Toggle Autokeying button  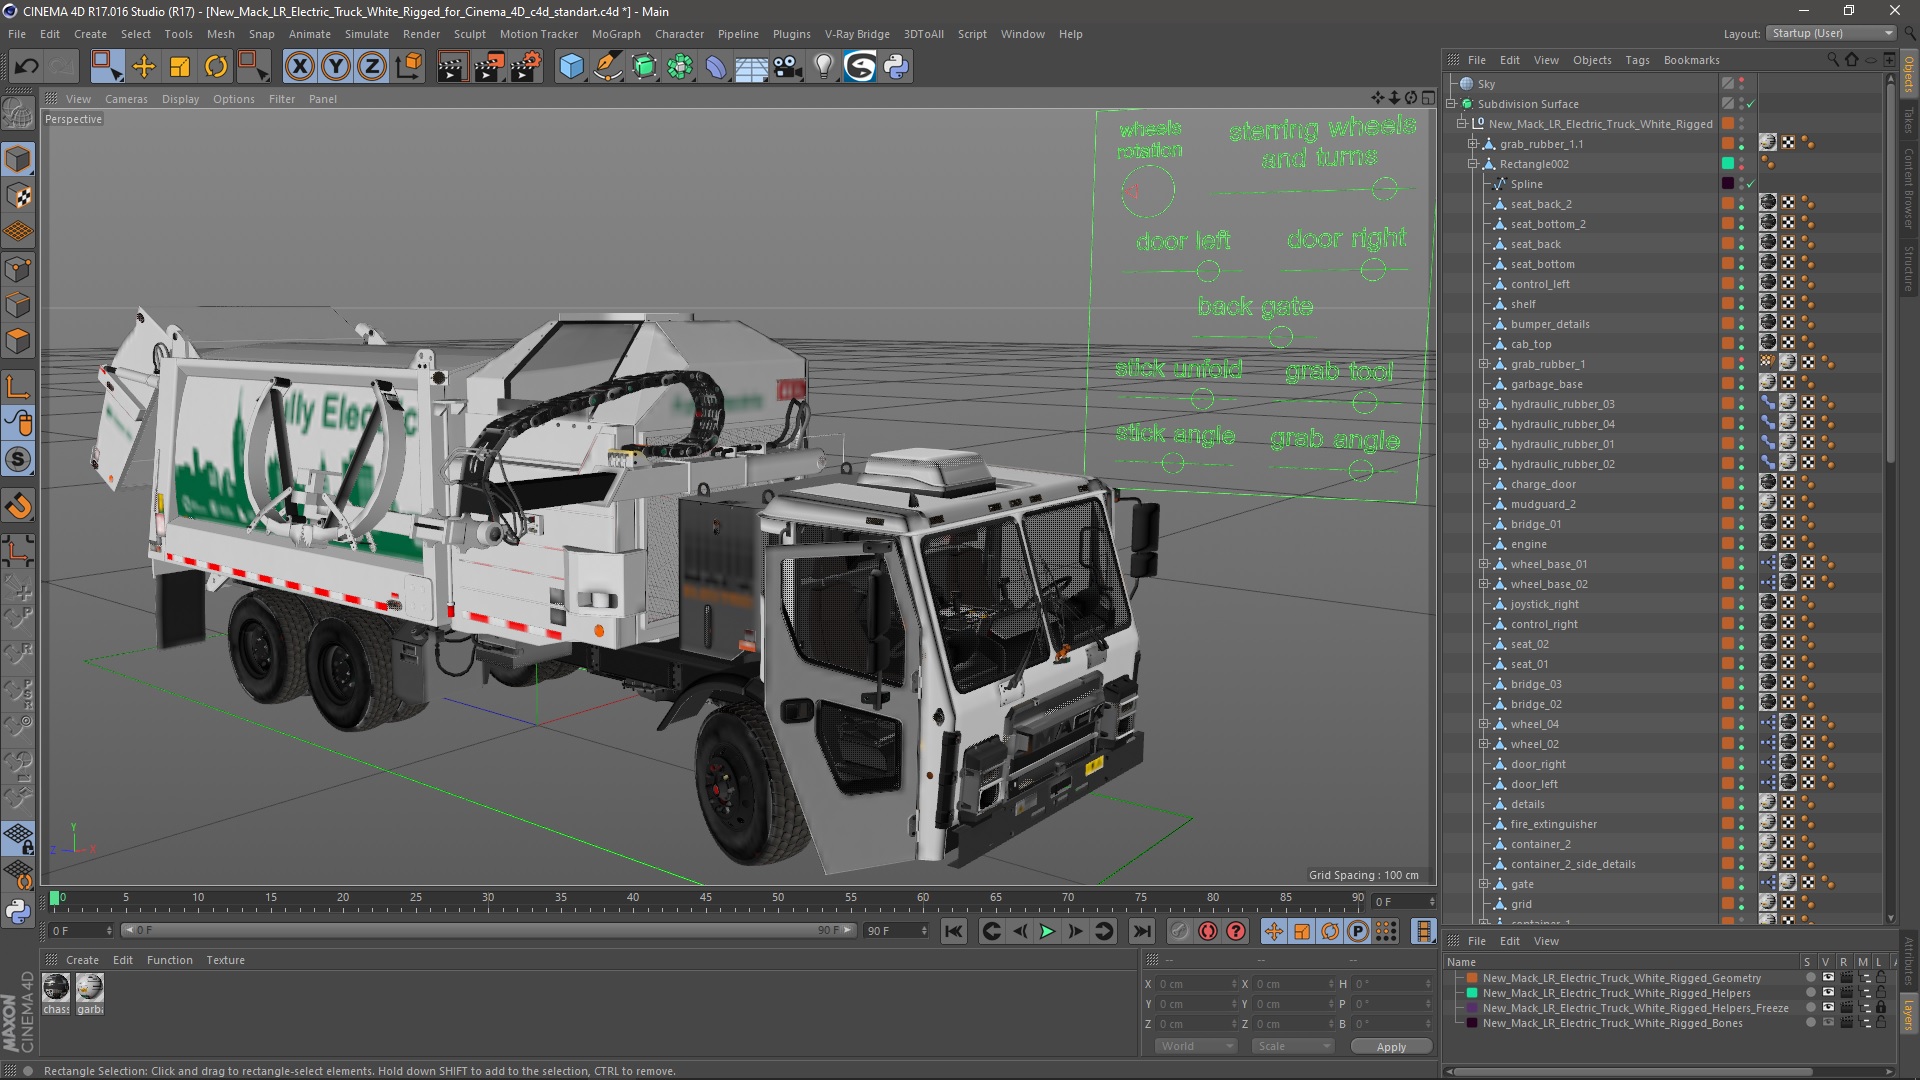1208,931
